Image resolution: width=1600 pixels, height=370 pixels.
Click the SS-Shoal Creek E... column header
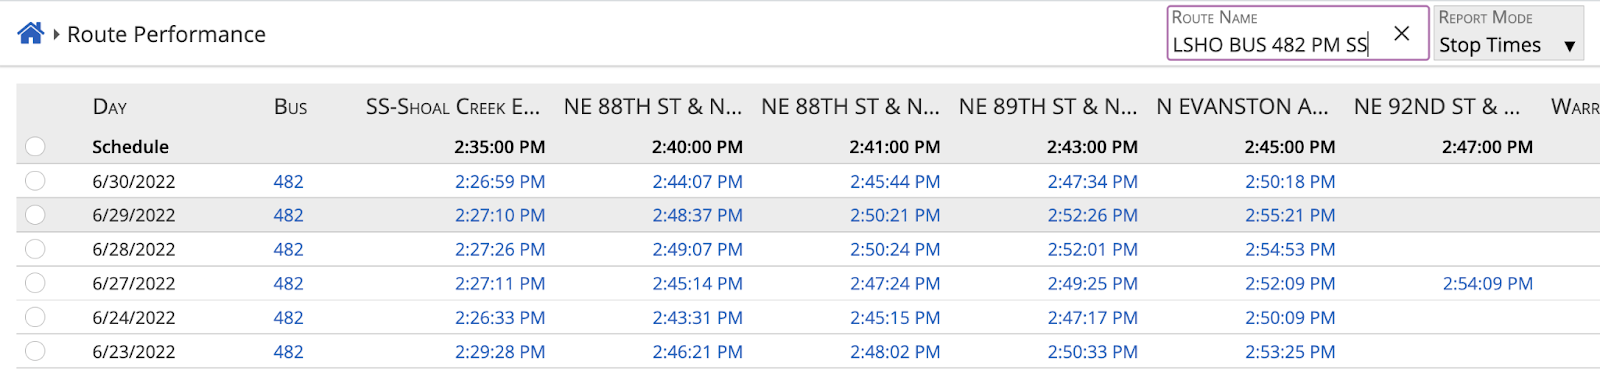pos(453,107)
